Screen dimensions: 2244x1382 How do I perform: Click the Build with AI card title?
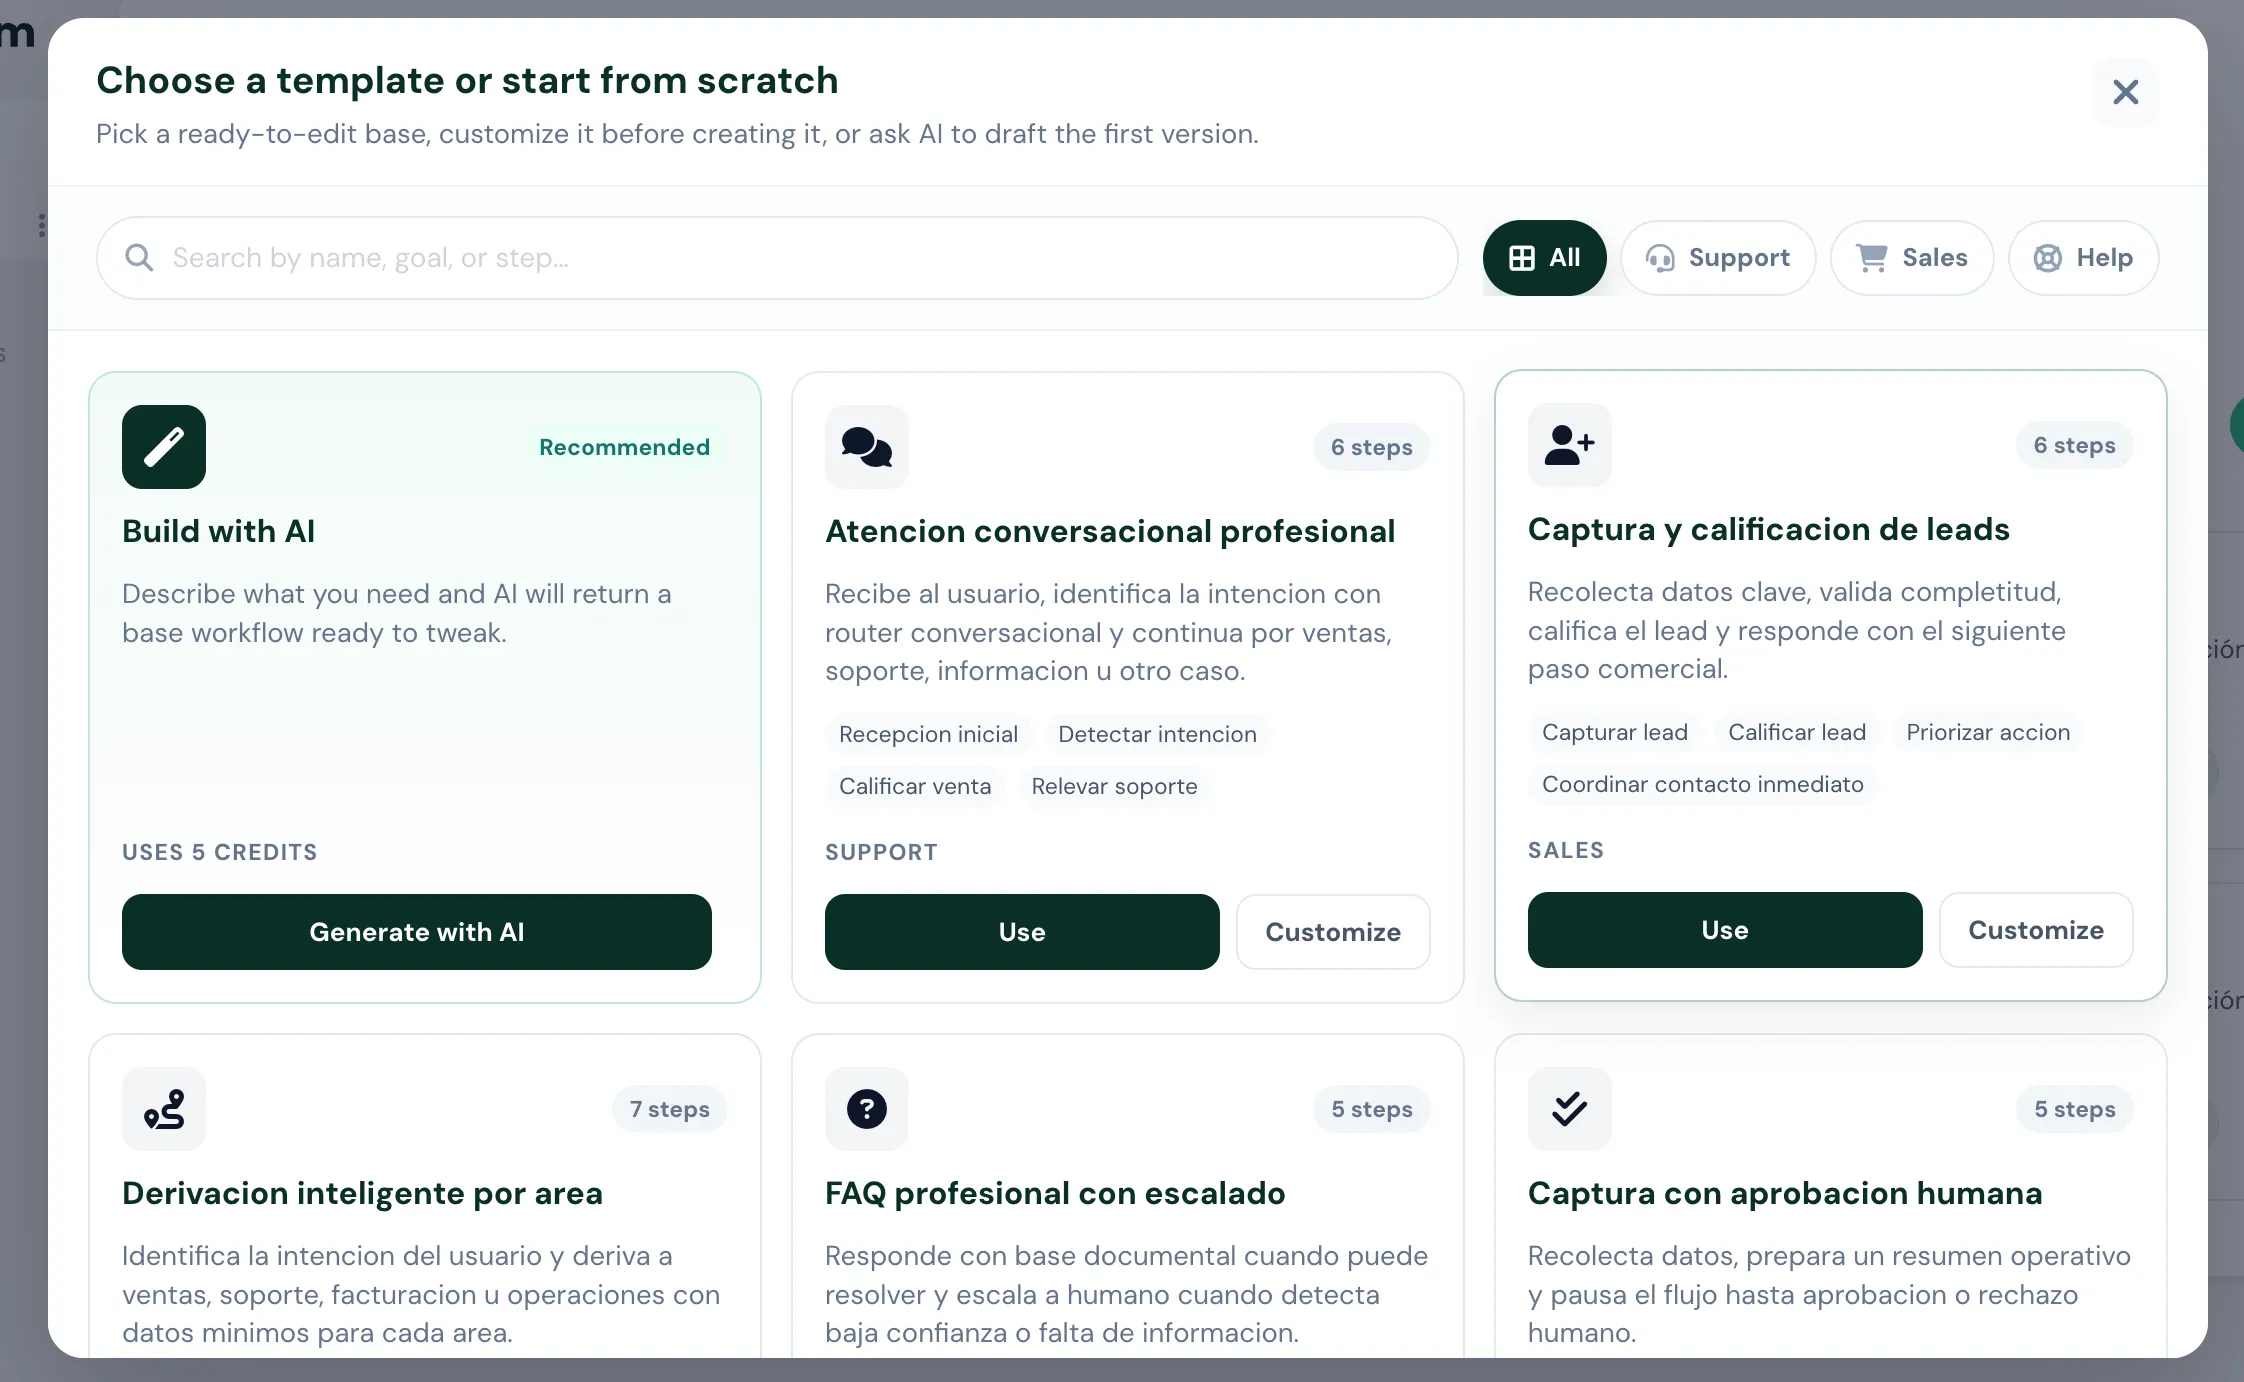click(218, 531)
